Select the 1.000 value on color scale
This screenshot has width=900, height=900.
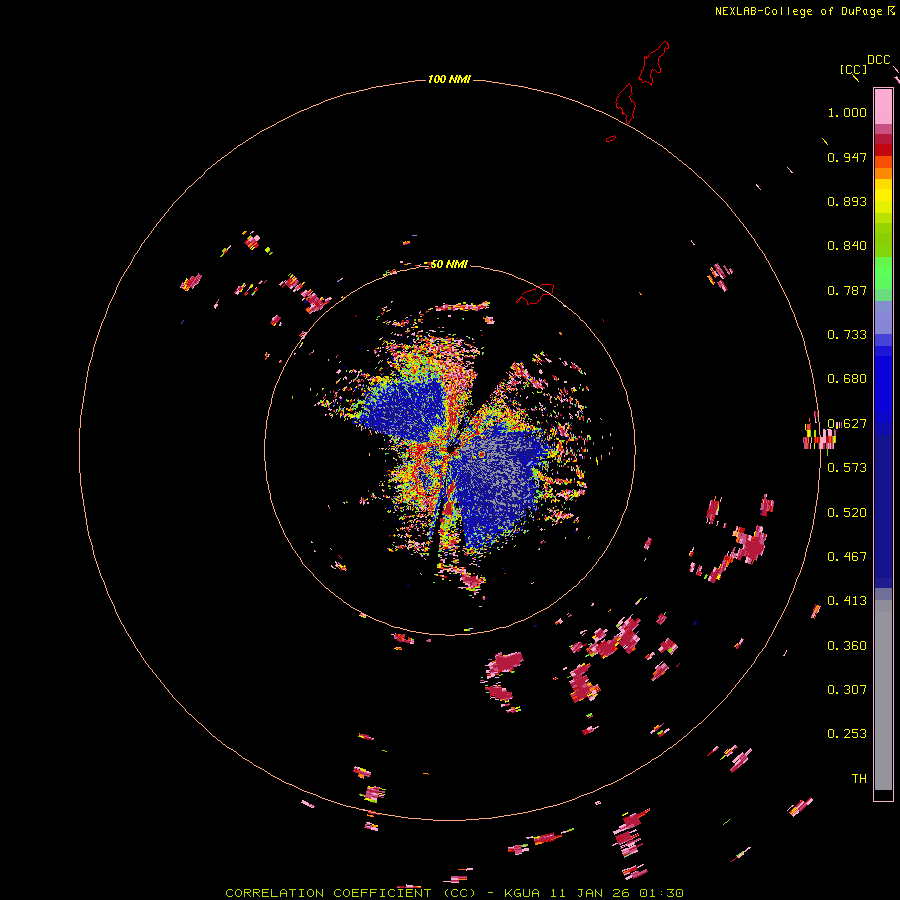[x=847, y=112]
